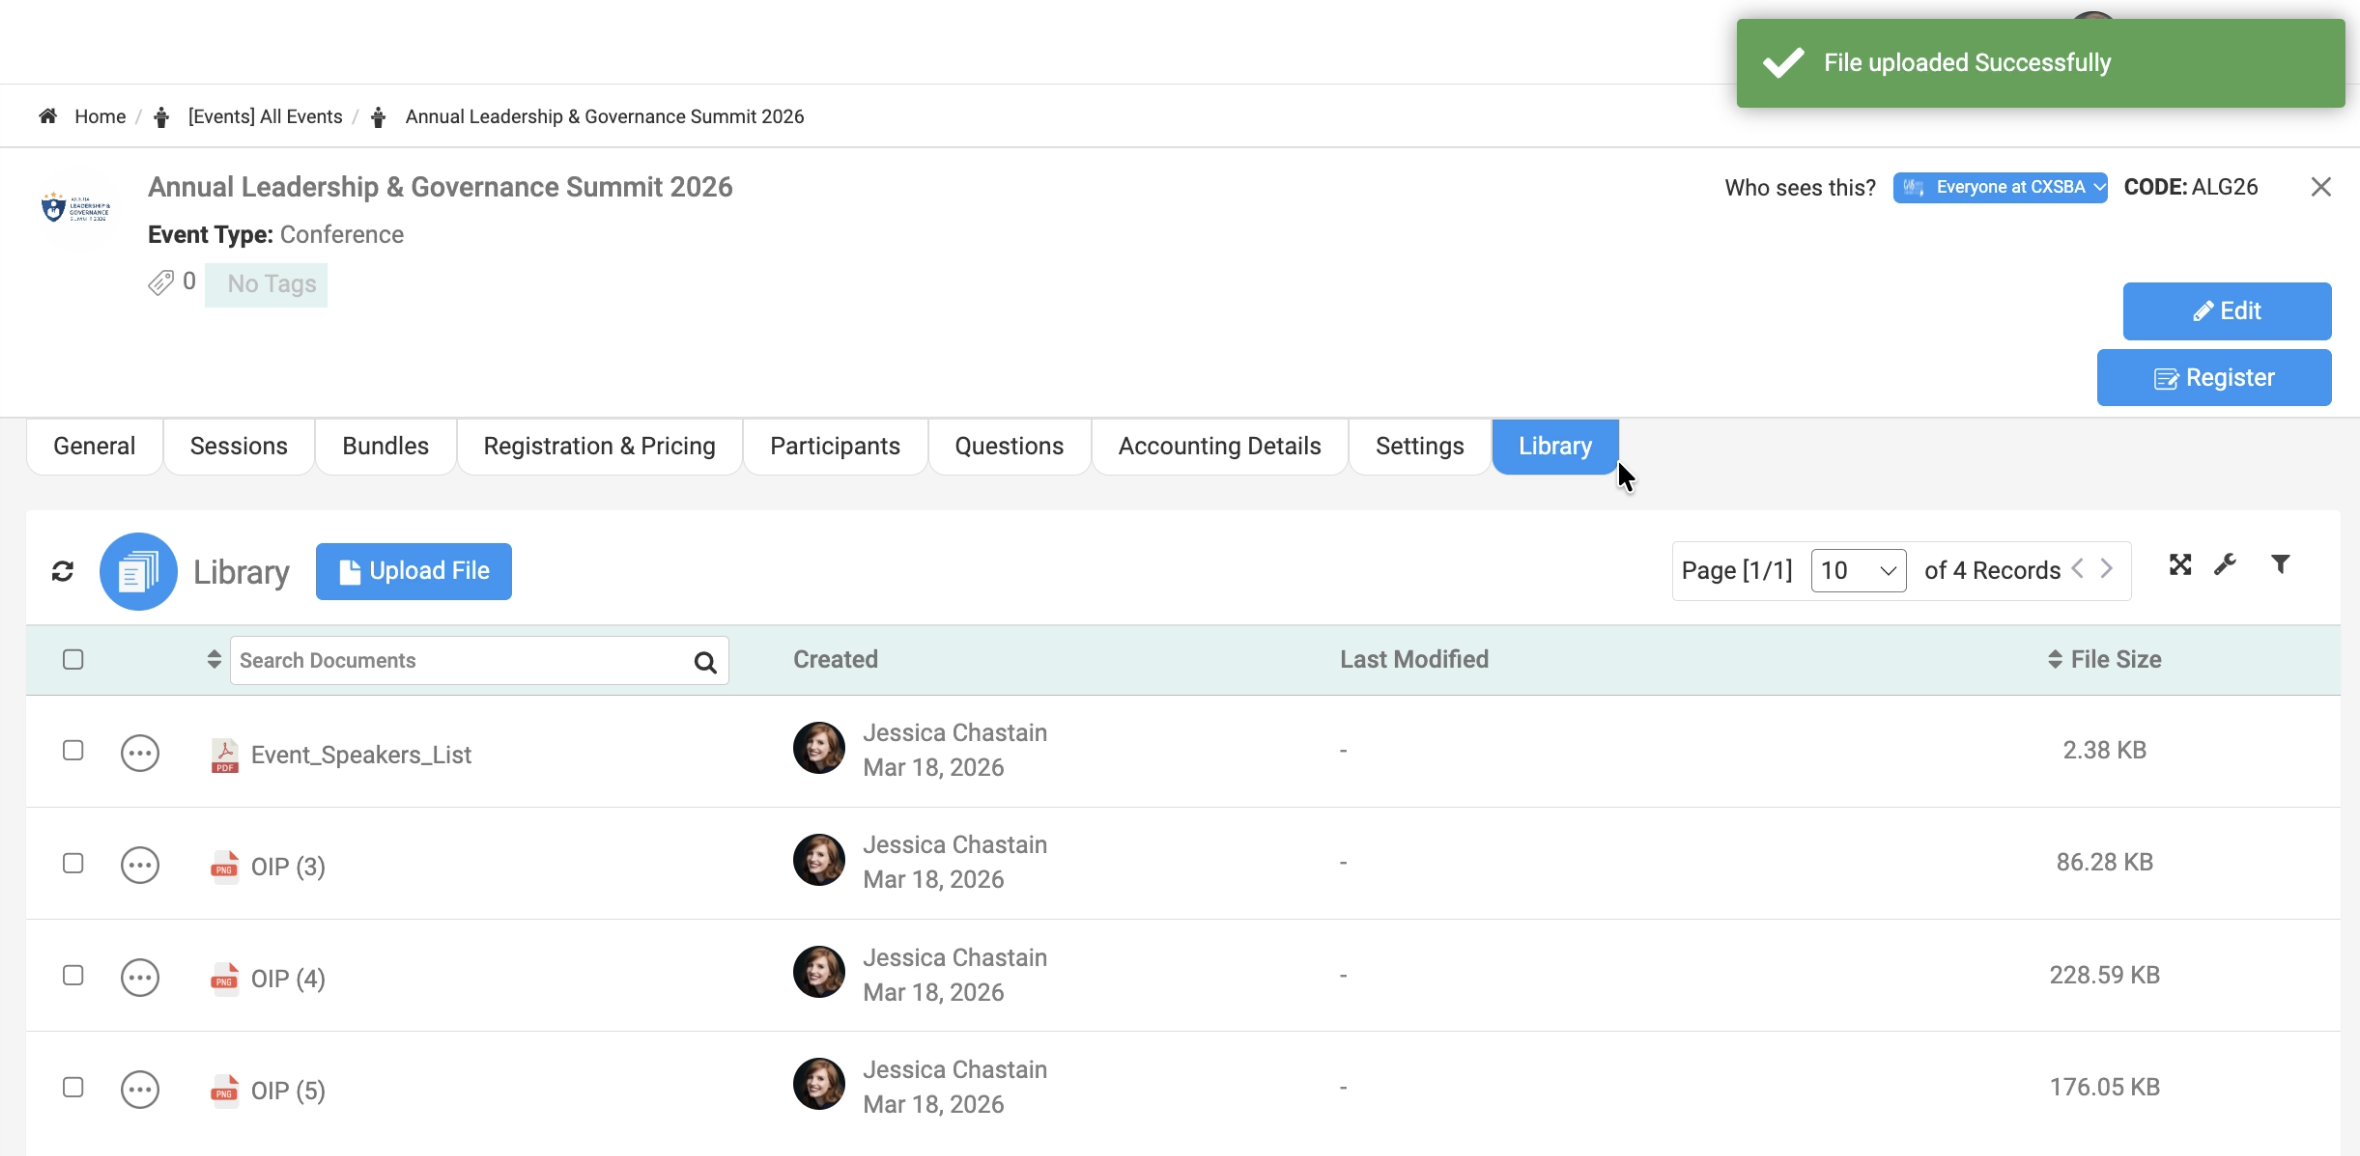Open the records per page dropdown
The width and height of the screenshot is (2360, 1156).
pos(1858,570)
